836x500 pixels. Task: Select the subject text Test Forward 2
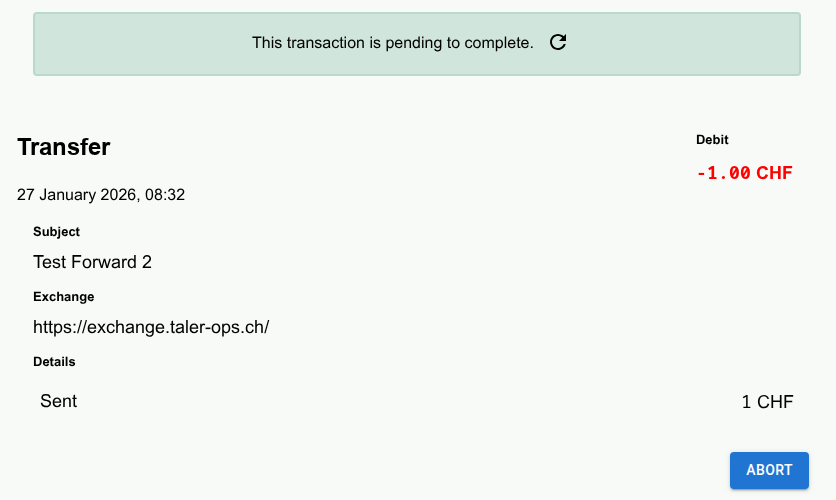92,263
